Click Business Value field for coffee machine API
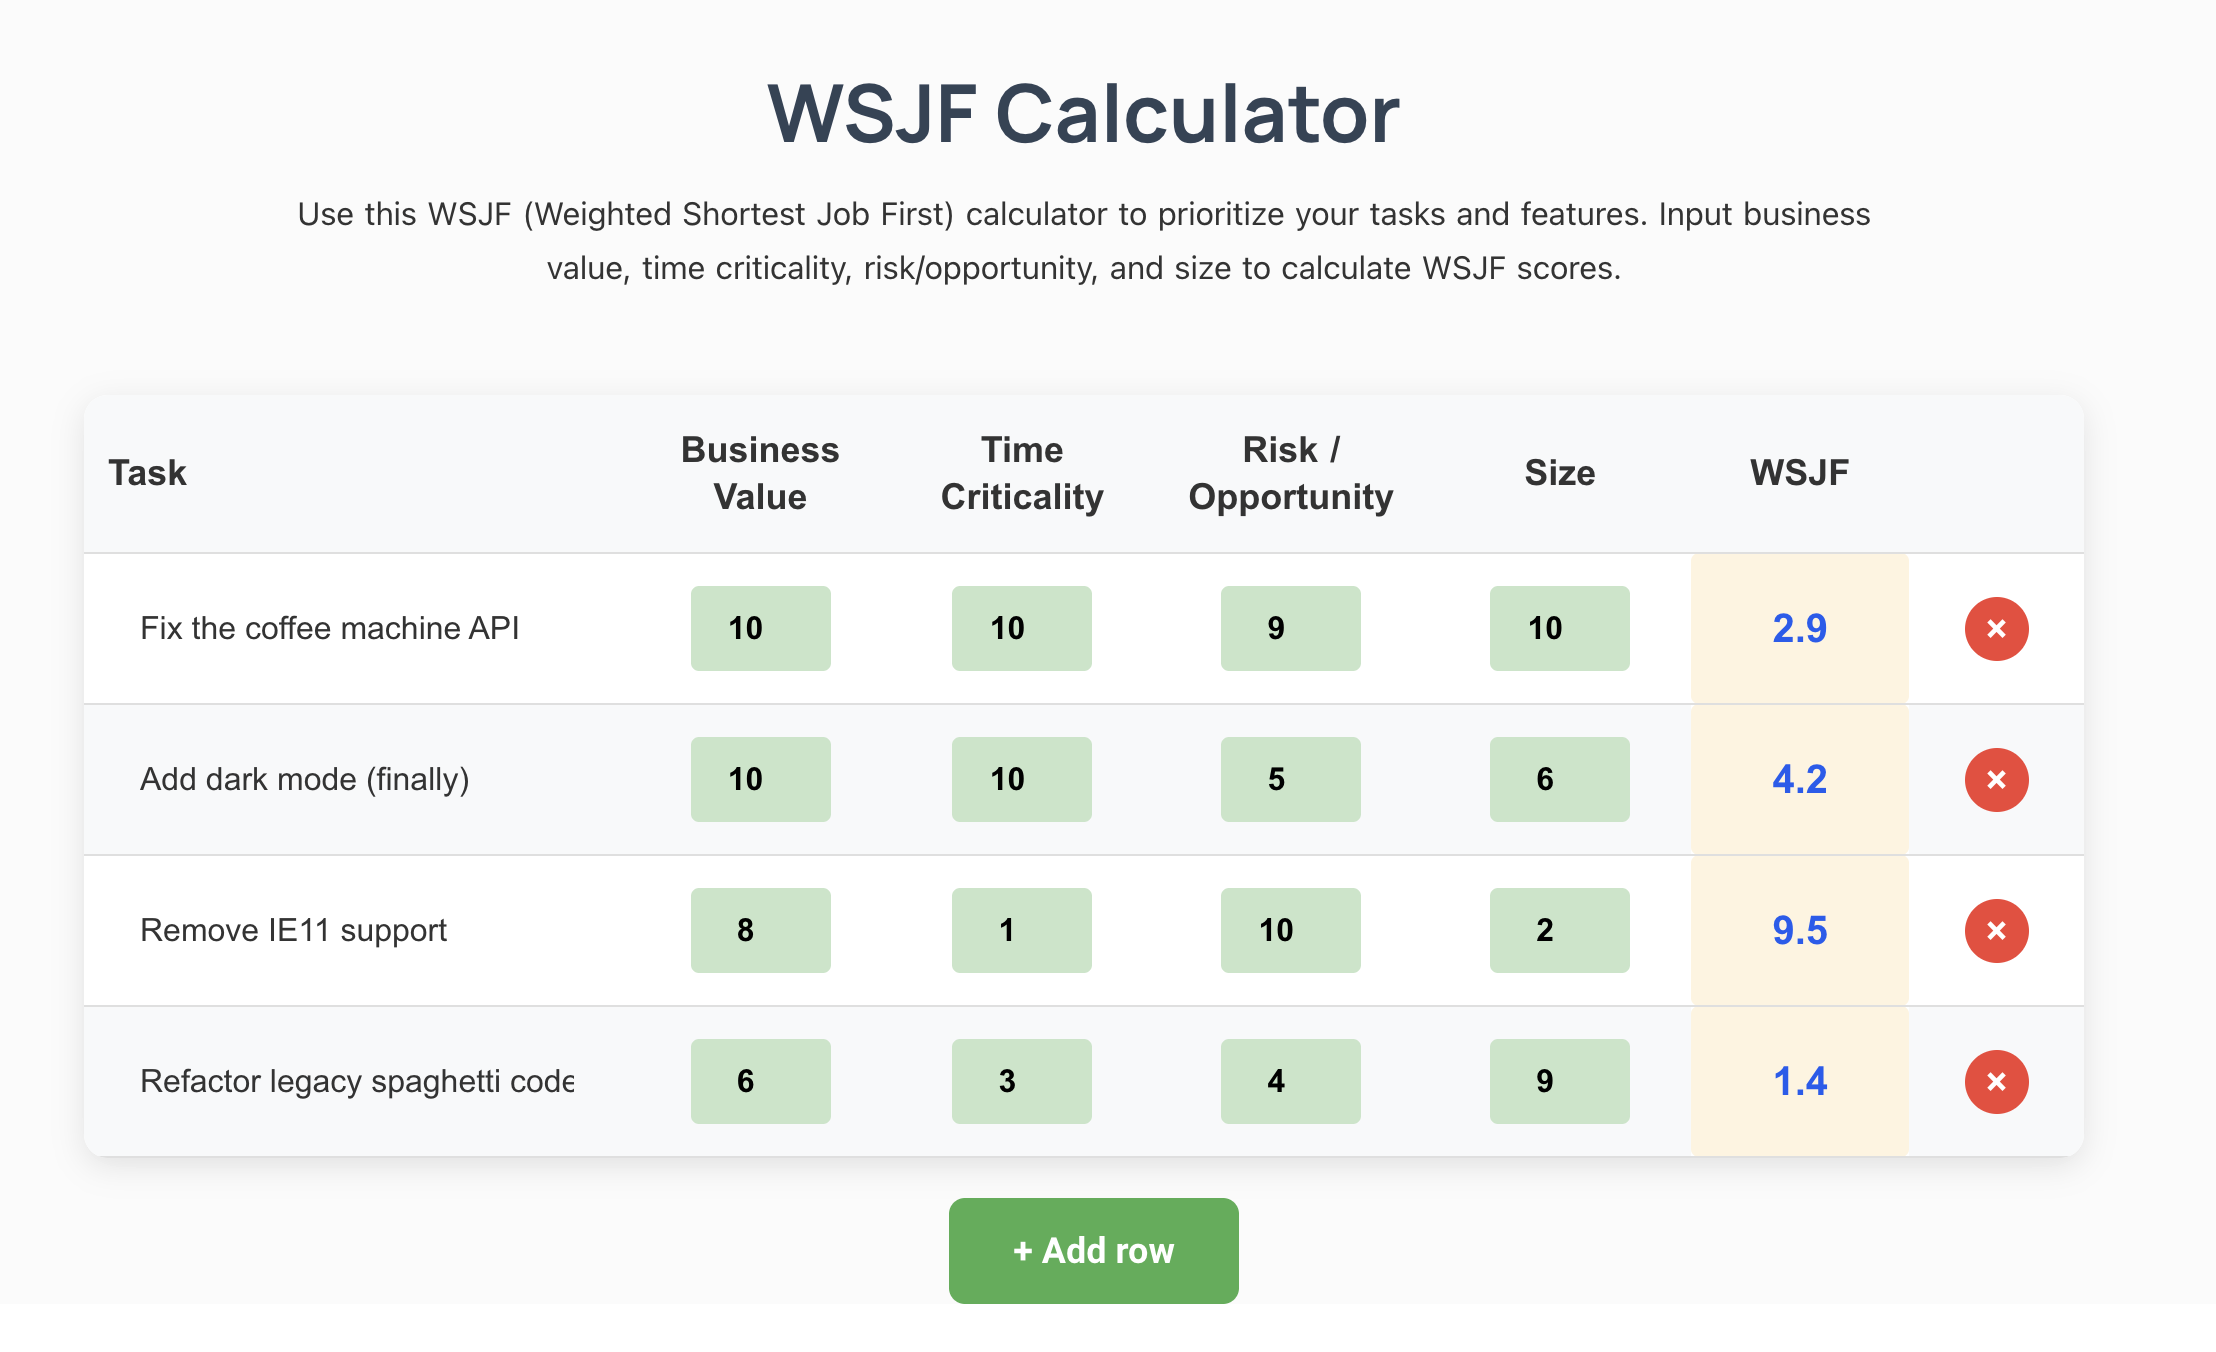 tap(760, 628)
